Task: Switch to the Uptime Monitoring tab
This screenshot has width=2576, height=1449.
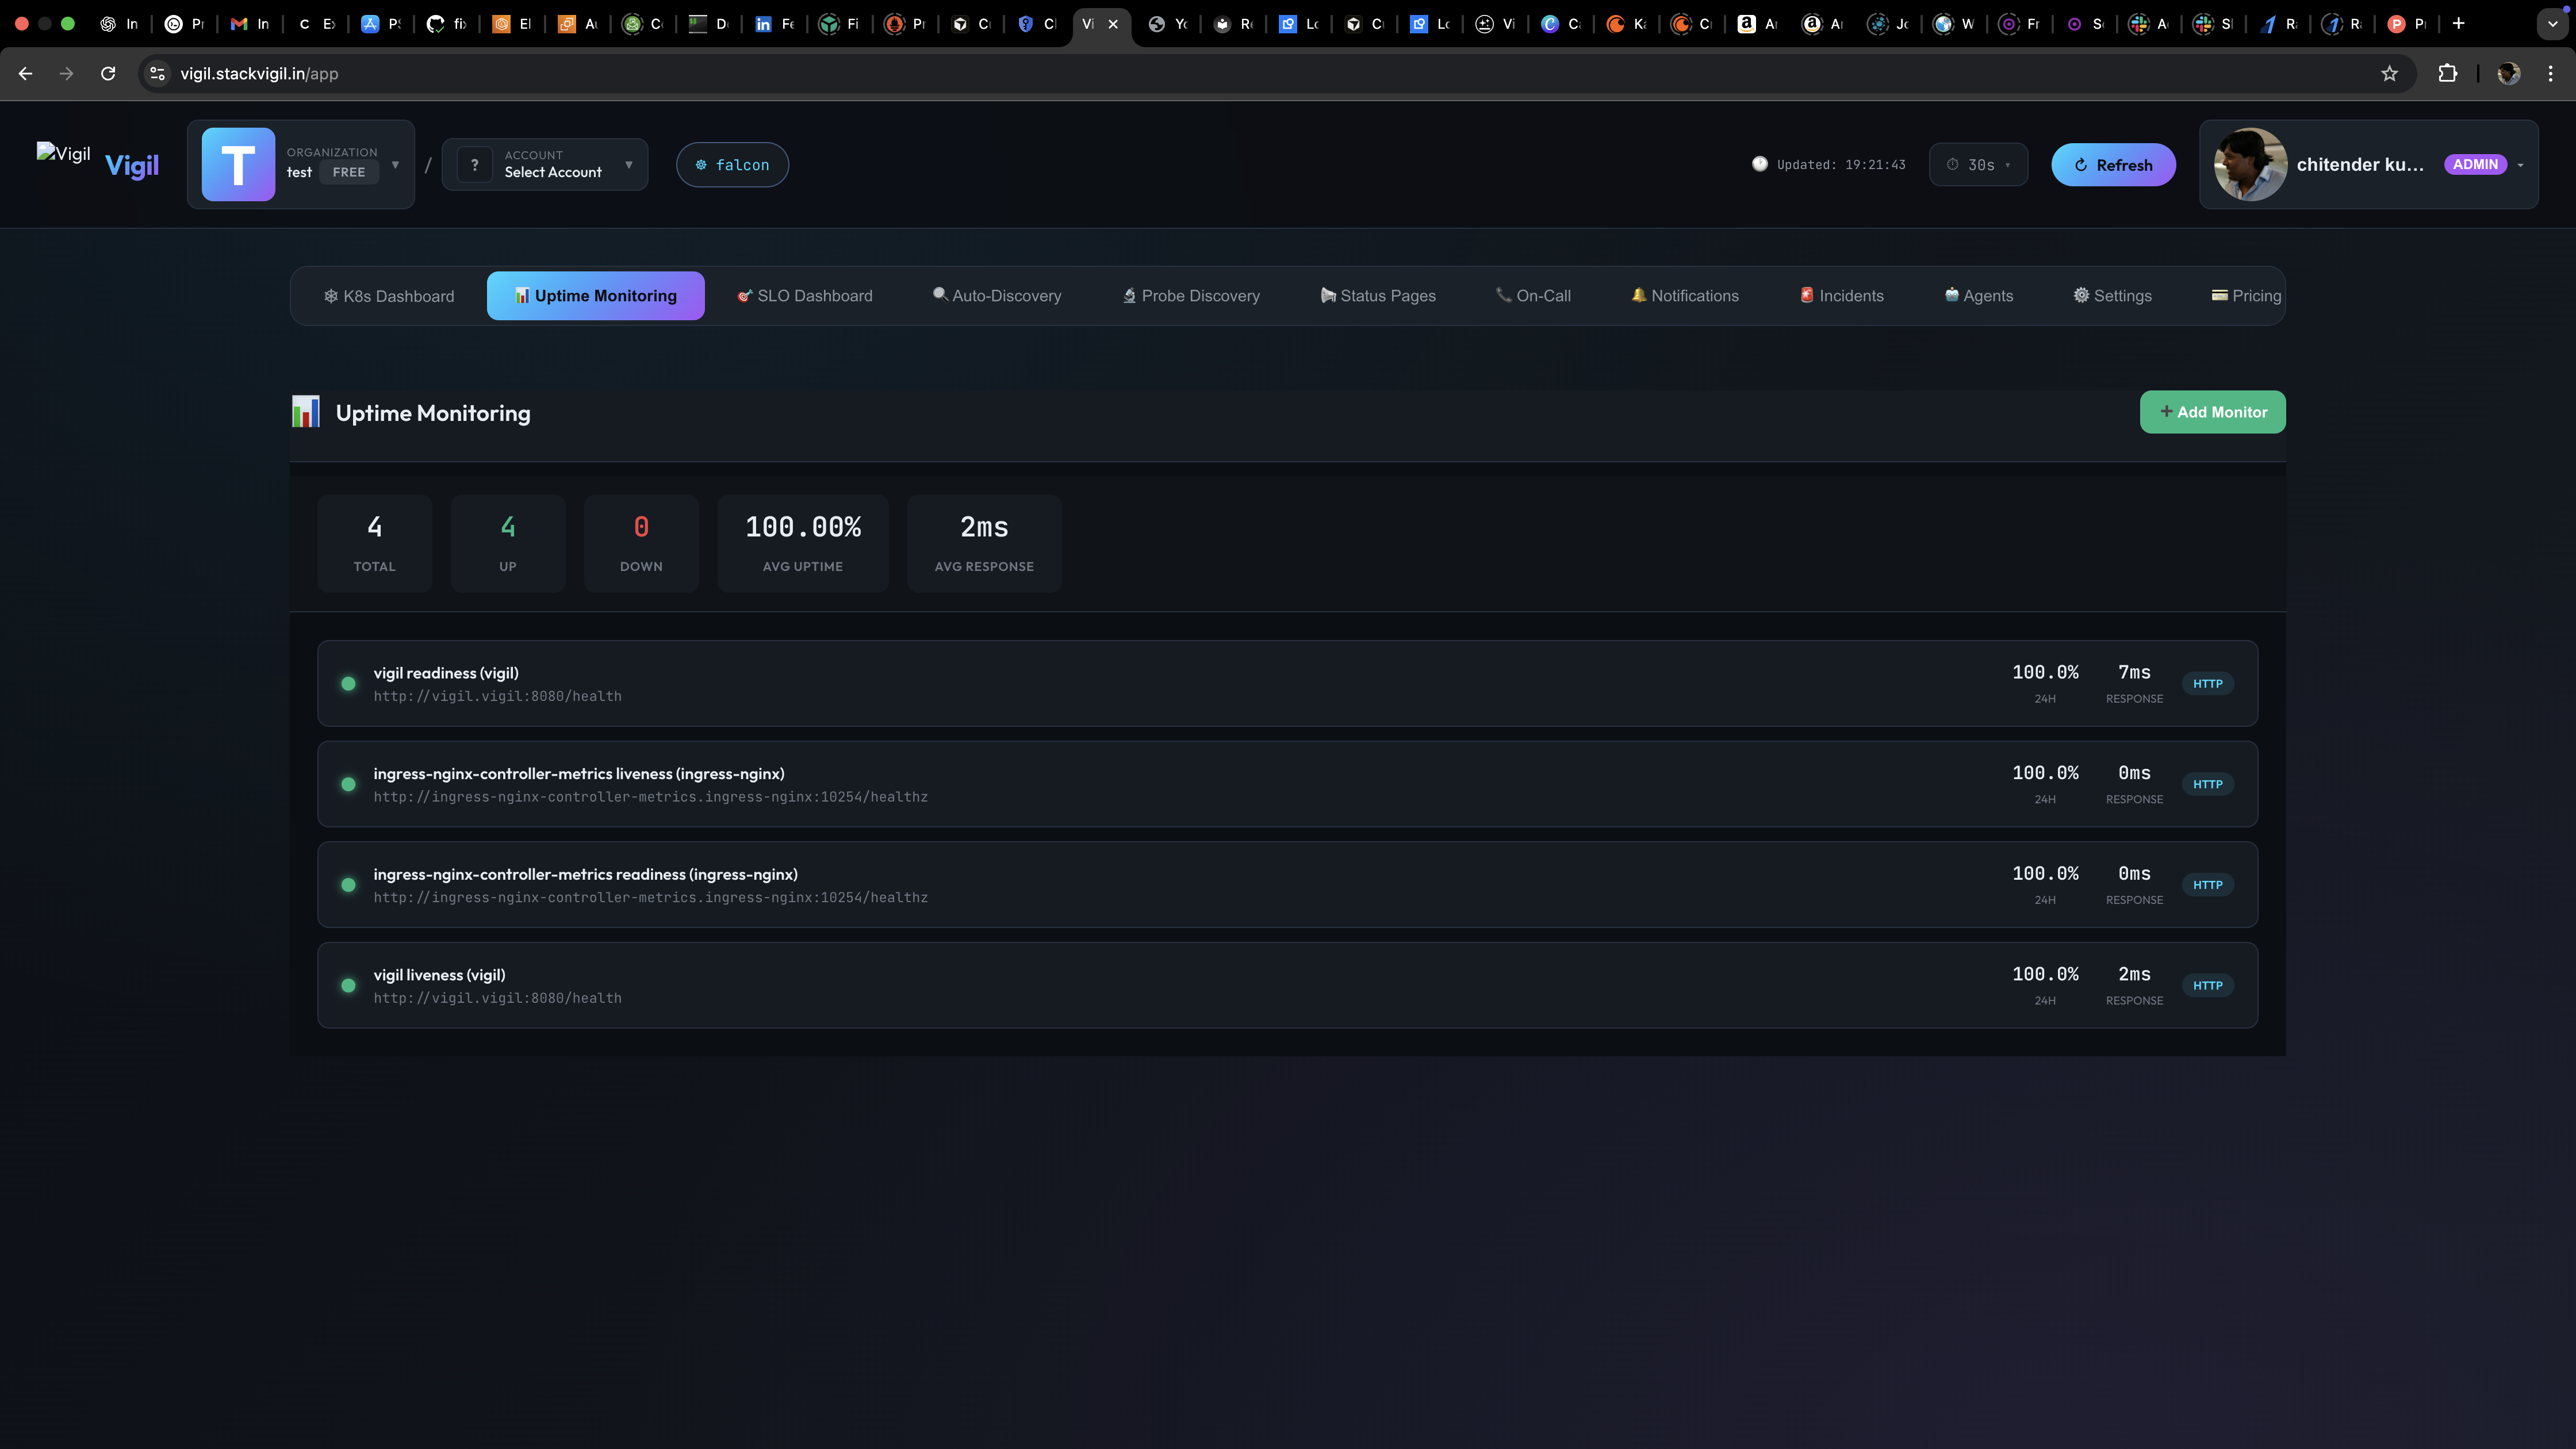Action: point(595,295)
